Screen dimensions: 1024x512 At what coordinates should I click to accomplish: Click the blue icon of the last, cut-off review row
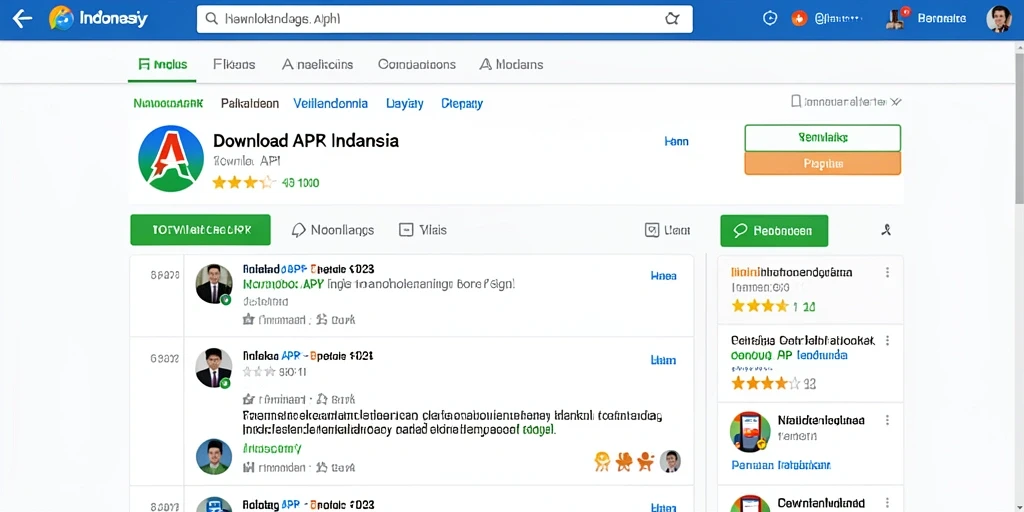pos(214,505)
